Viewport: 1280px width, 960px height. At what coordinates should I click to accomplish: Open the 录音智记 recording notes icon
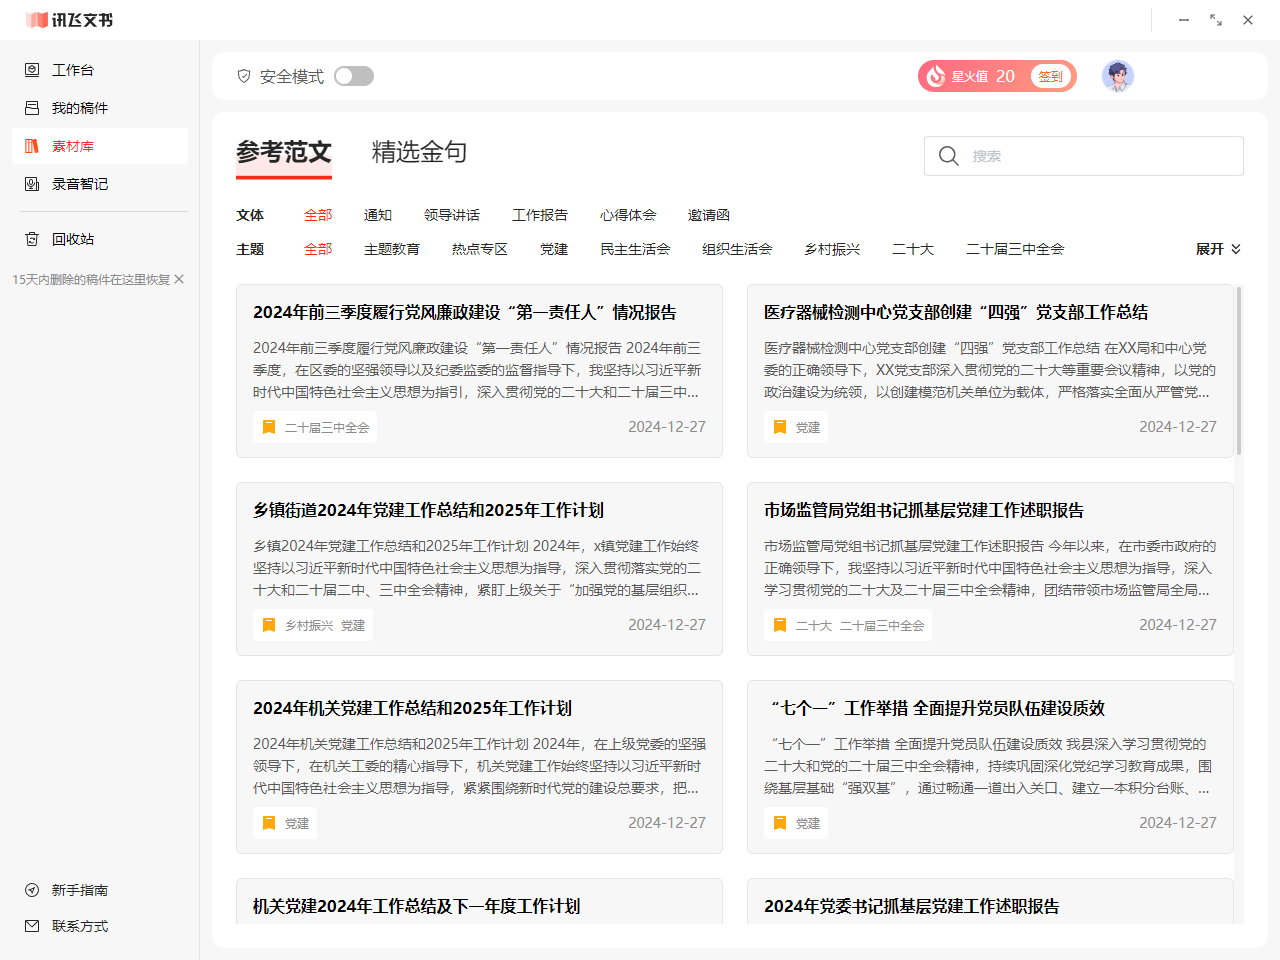(x=32, y=184)
